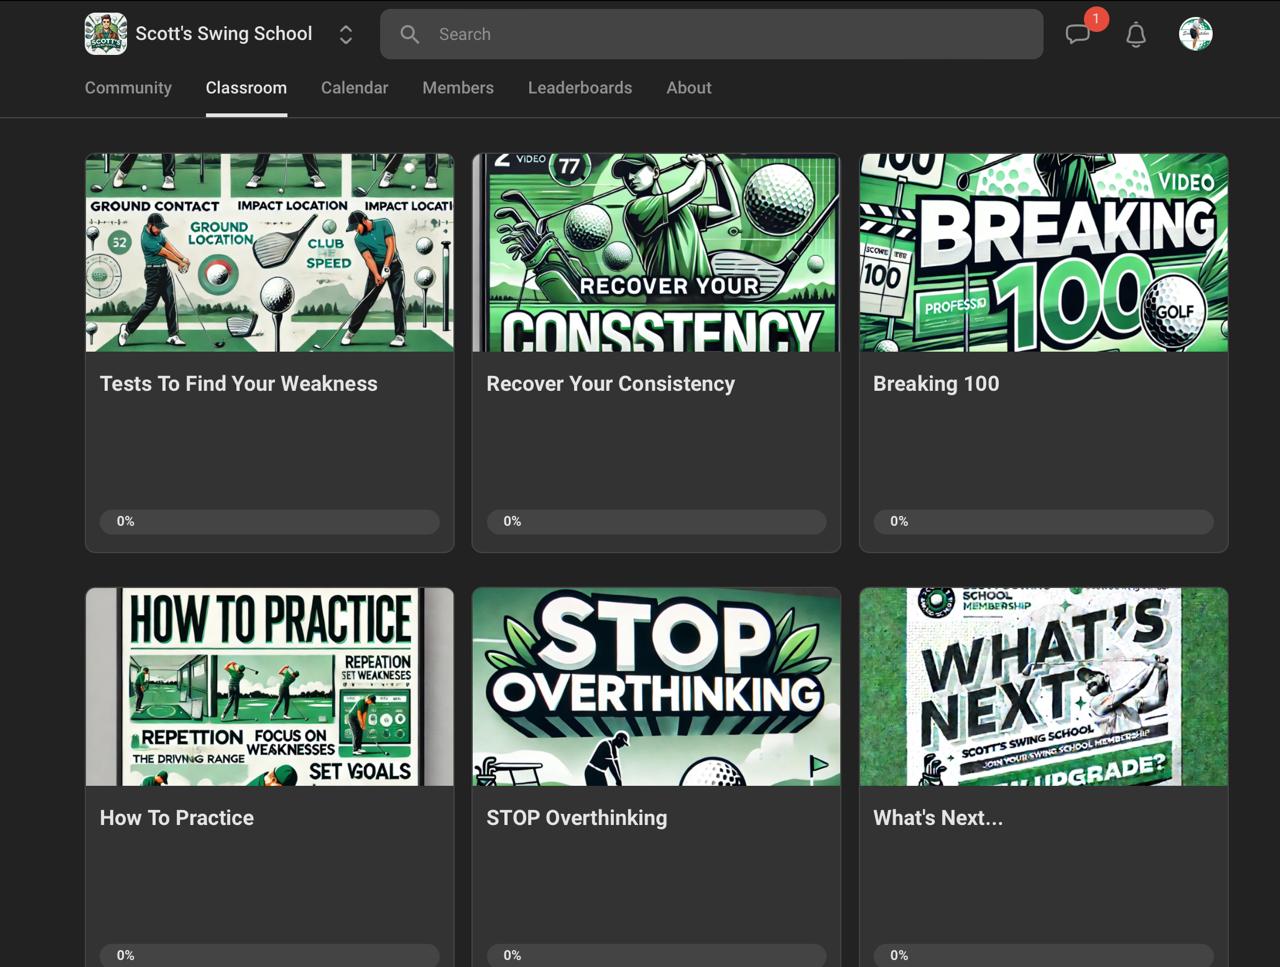This screenshot has height=967, width=1280.
Task: Expand the community switcher chevrons
Action: 346,35
